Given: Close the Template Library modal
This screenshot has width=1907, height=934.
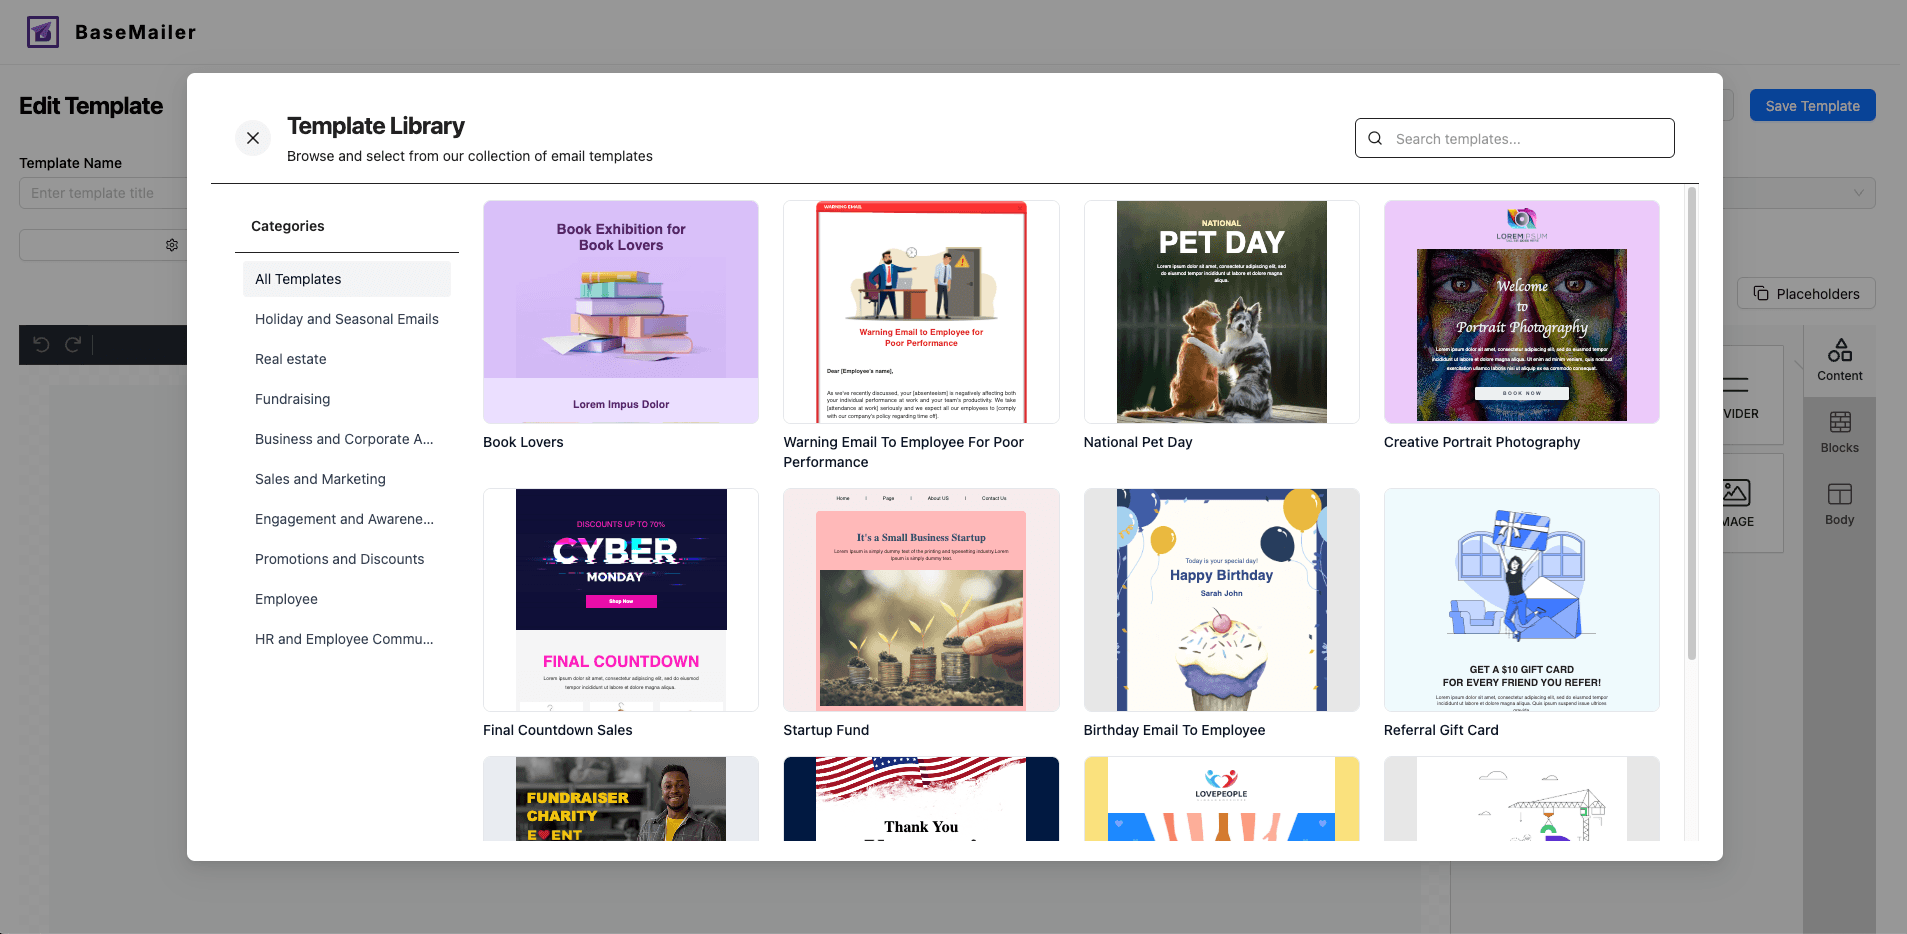Looking at the screenshot, I should 252,138.
